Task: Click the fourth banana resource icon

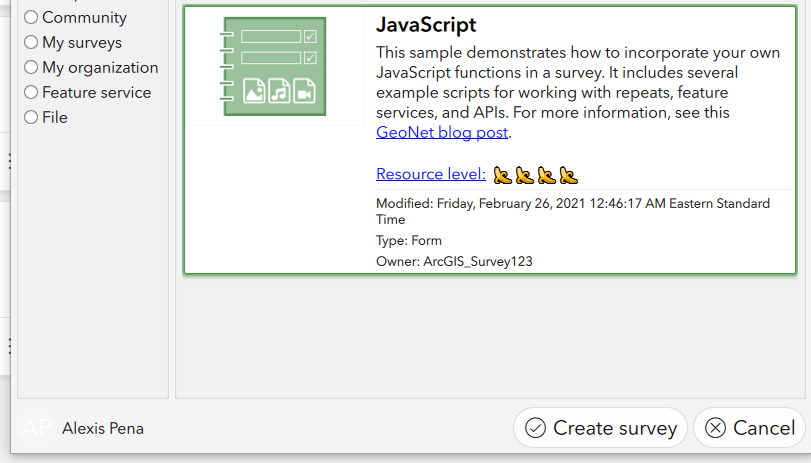Action: click(x=568, y=175)
